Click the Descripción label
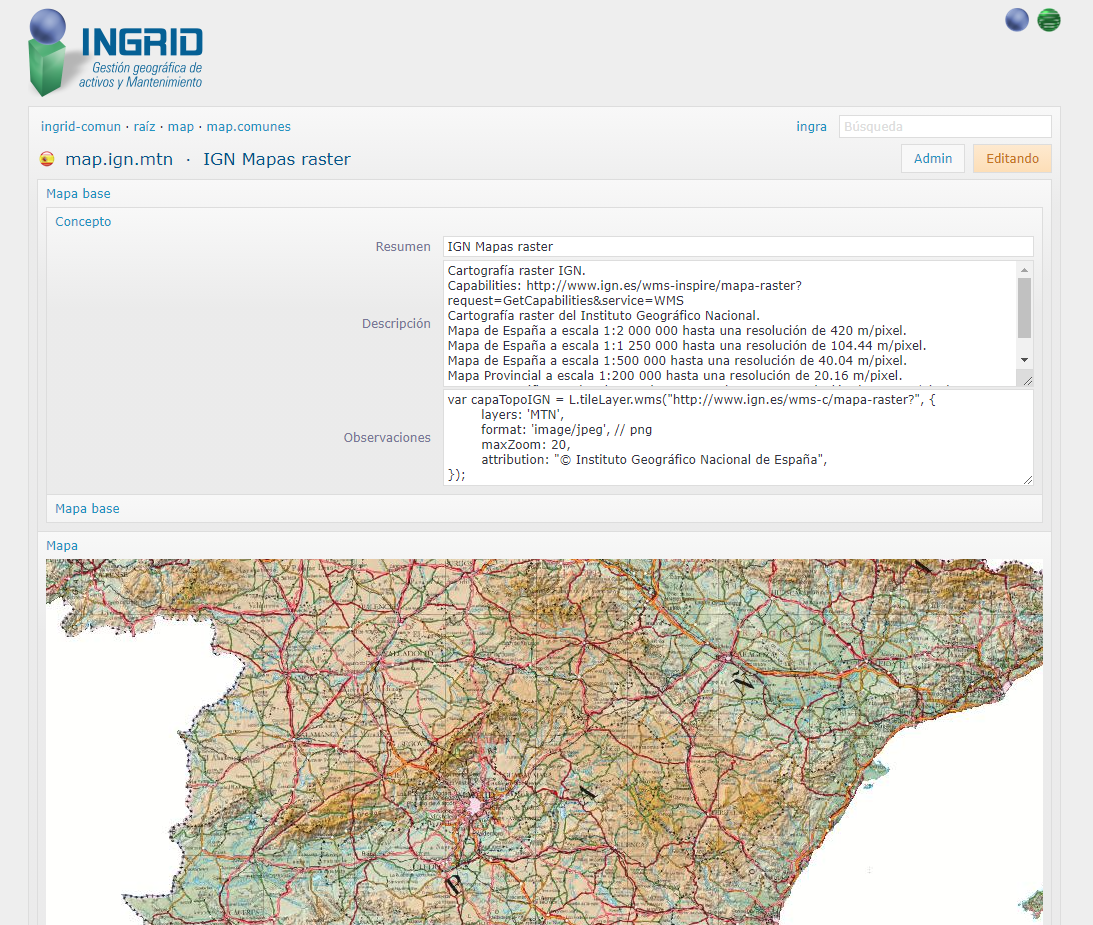 pos(396,323)
